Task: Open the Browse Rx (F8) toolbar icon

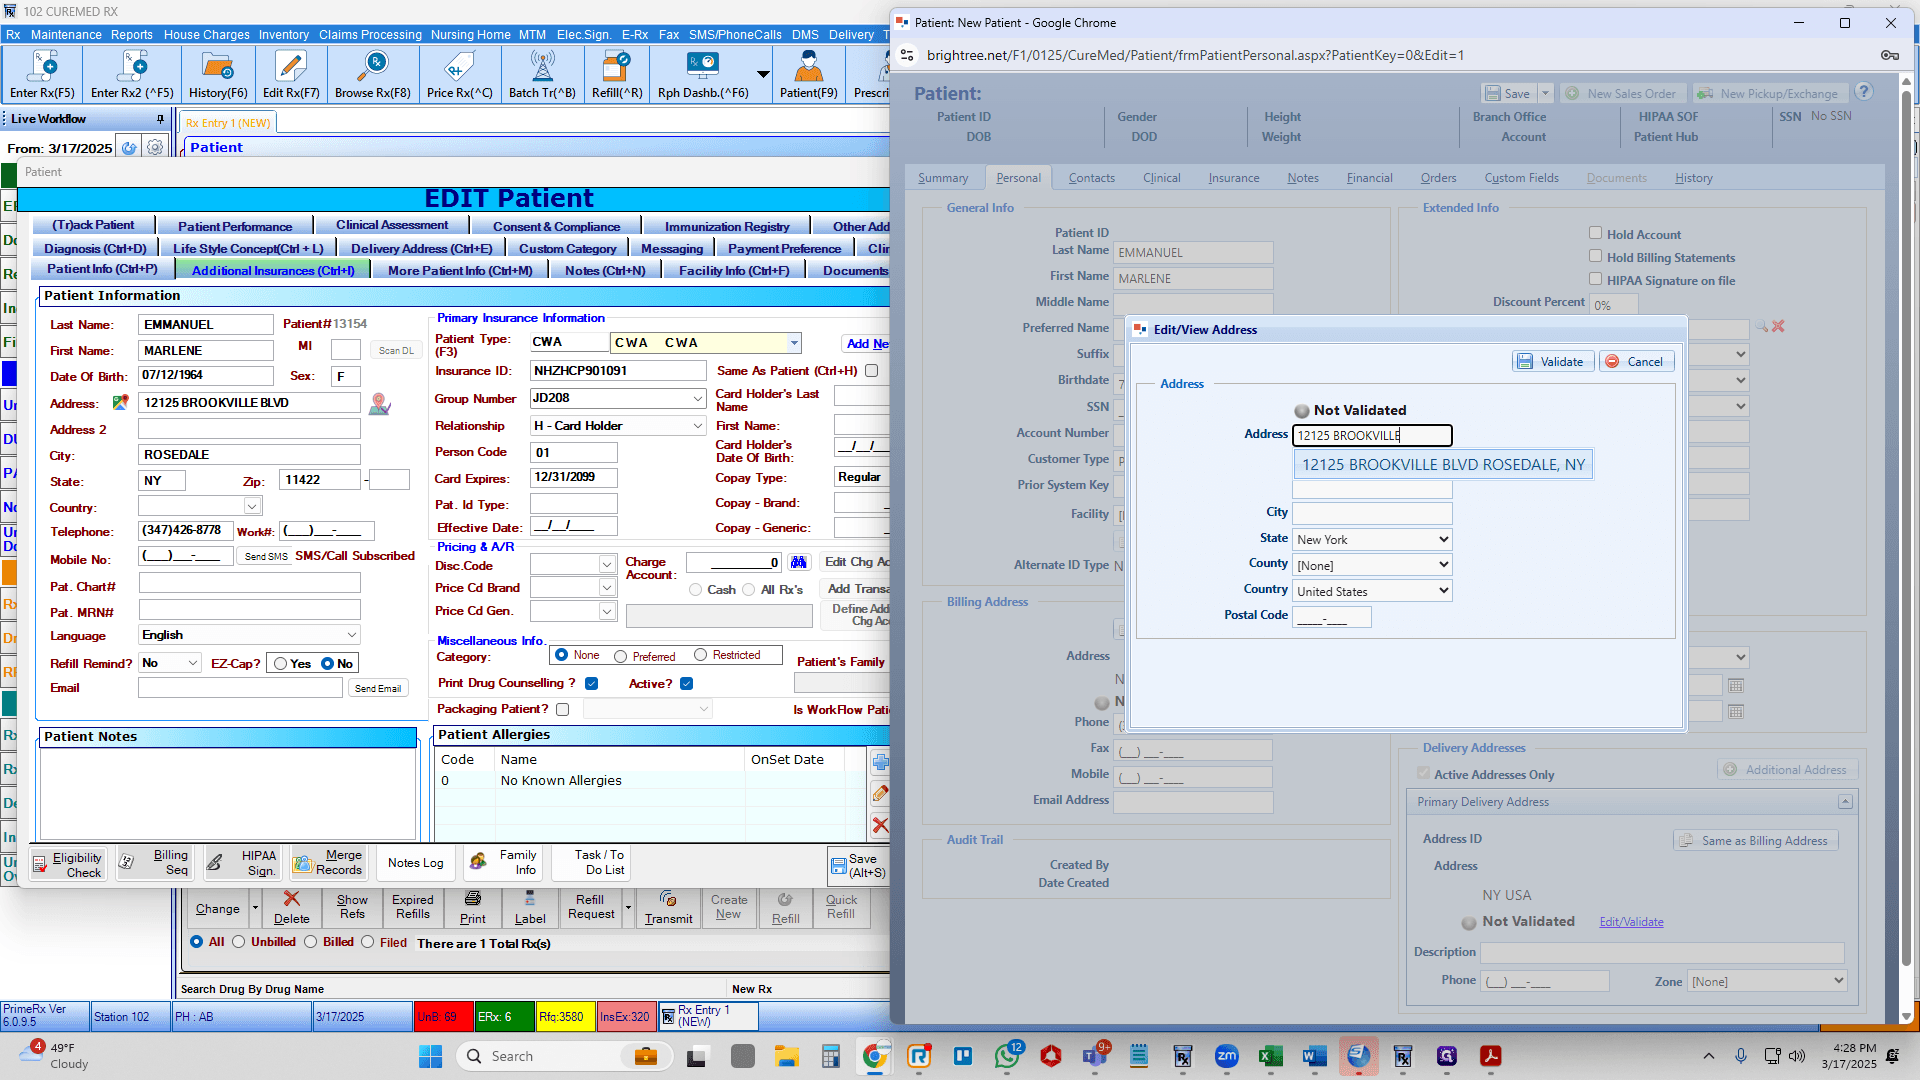Action: point(373,75)
